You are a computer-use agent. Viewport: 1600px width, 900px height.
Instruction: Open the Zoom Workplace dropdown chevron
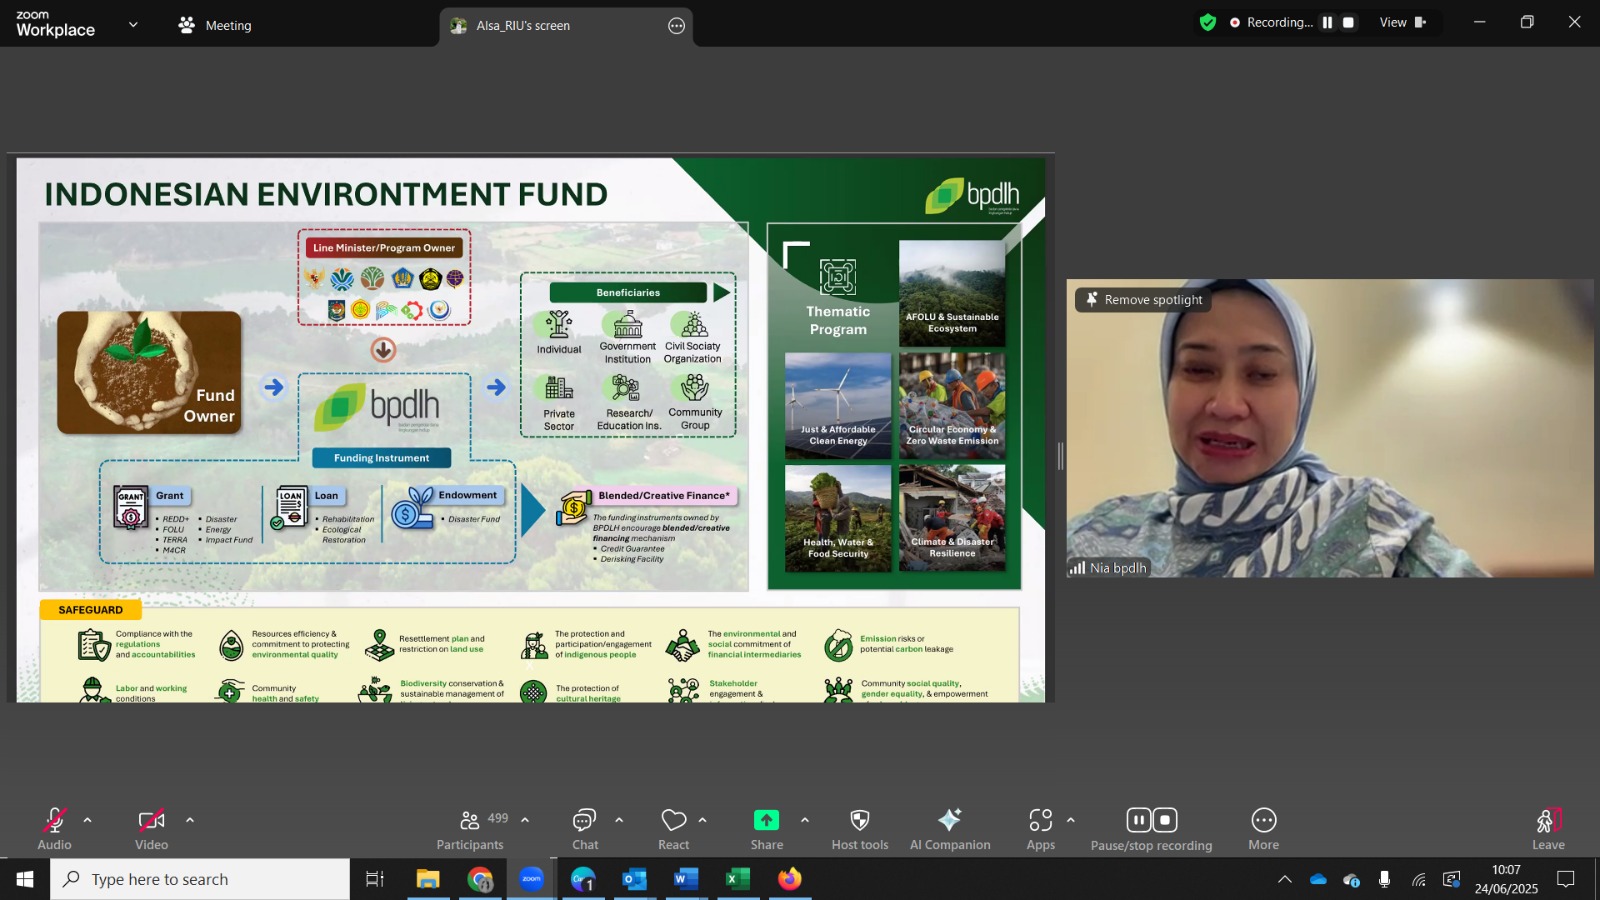coord(133,24)
